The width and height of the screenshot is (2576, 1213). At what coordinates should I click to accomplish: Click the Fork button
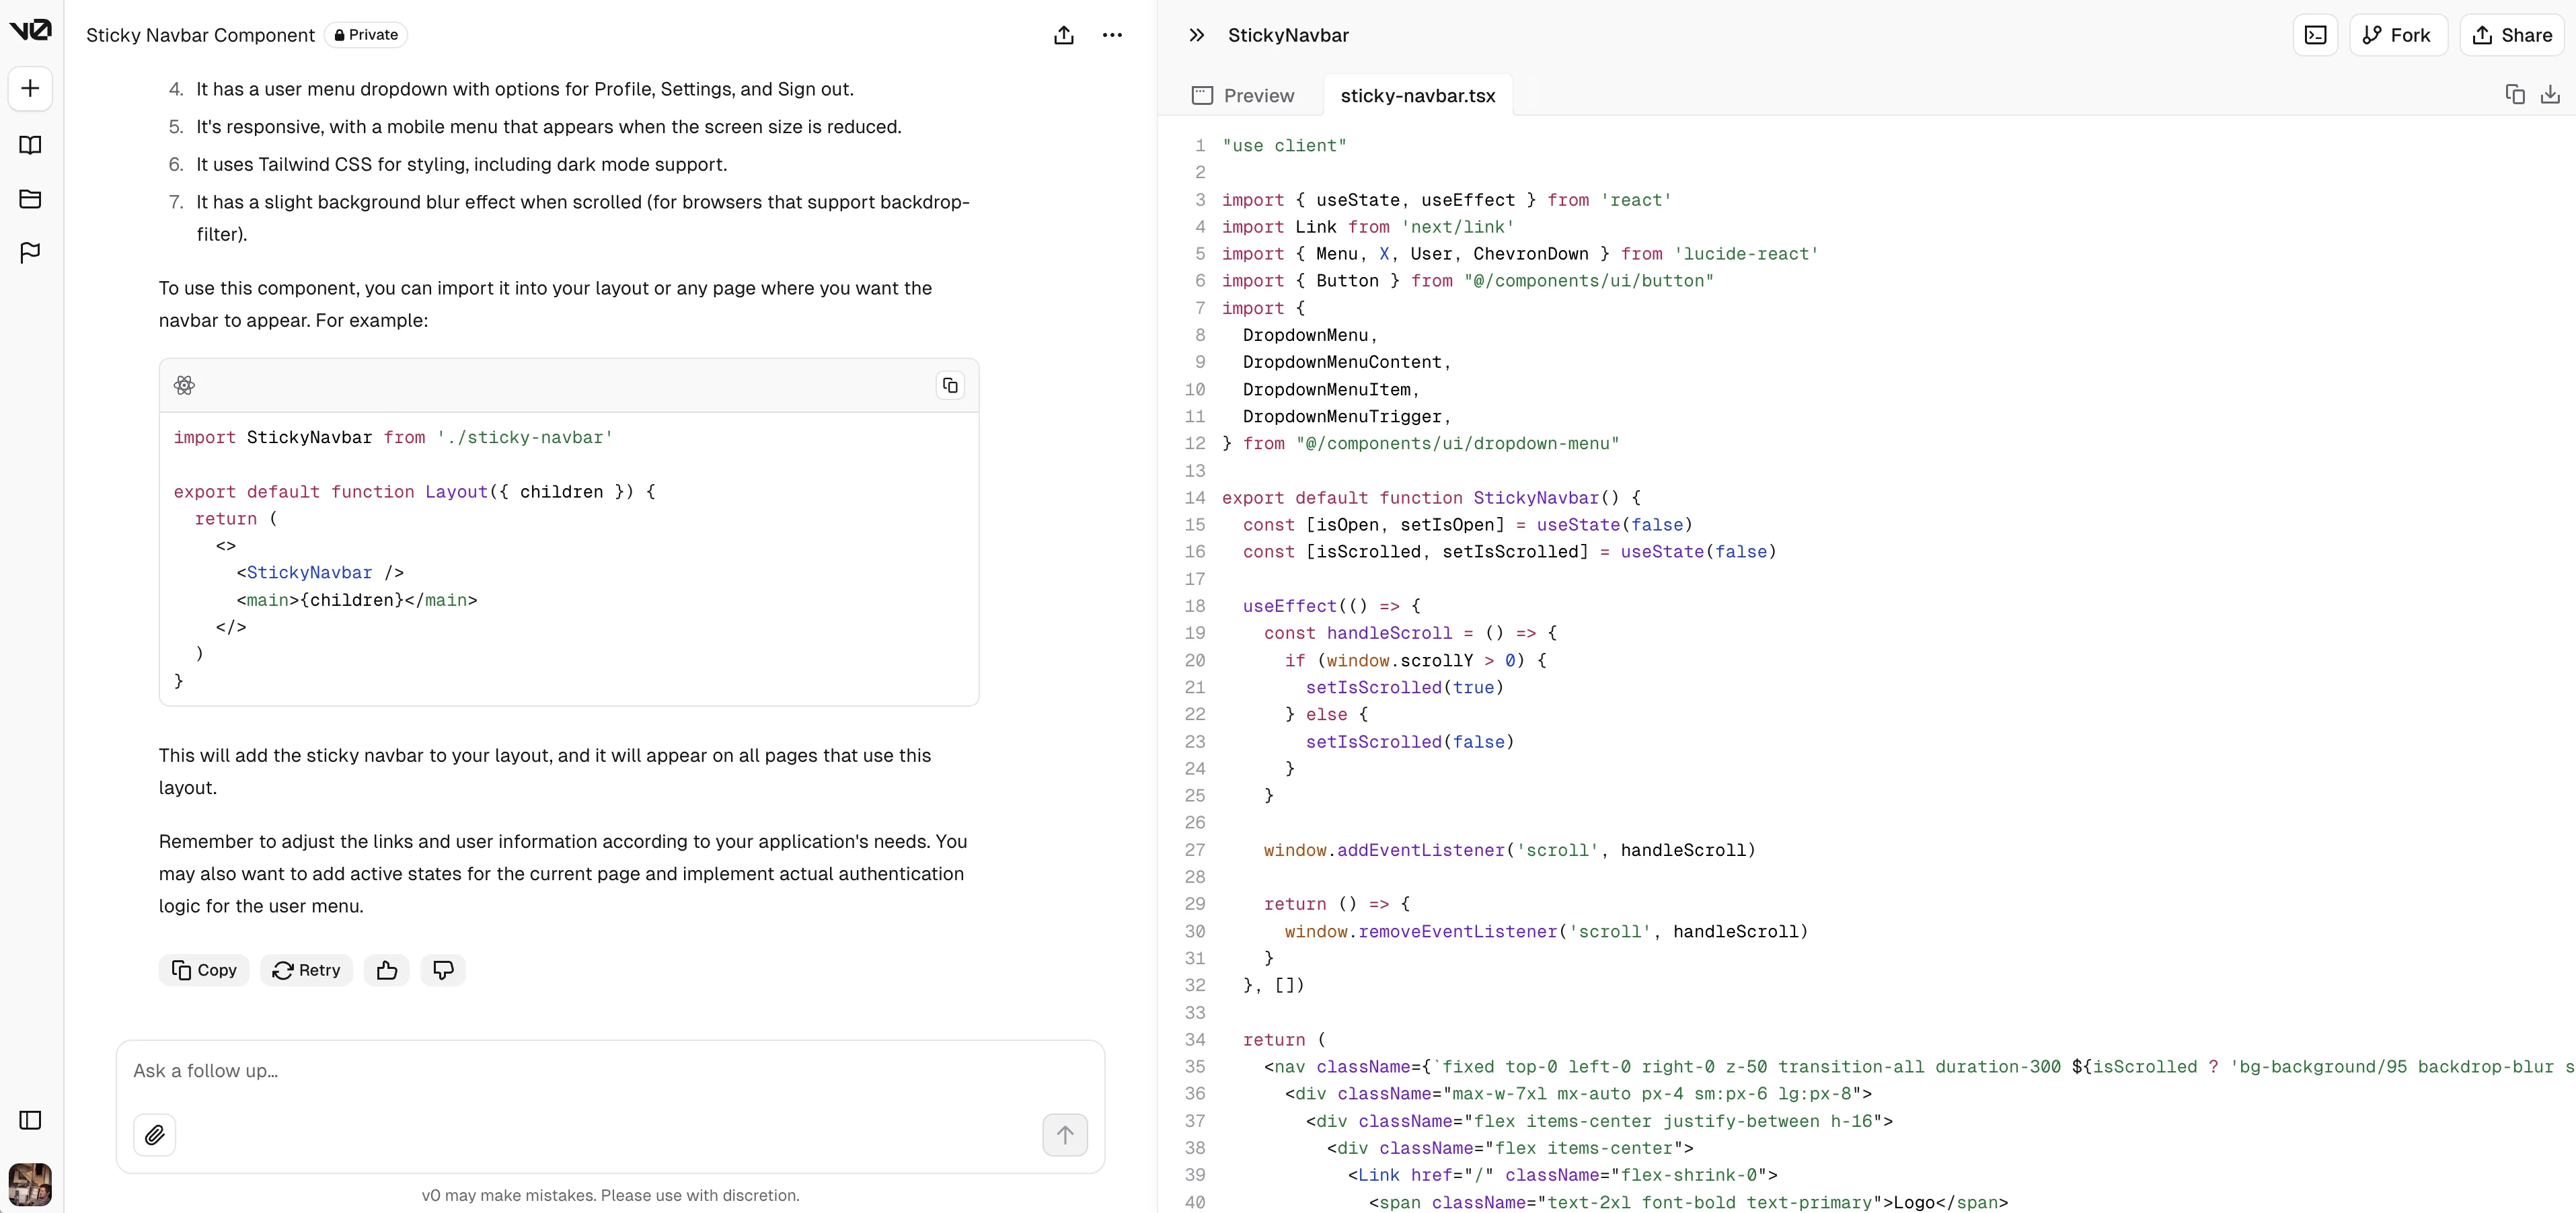[2397, 35]
